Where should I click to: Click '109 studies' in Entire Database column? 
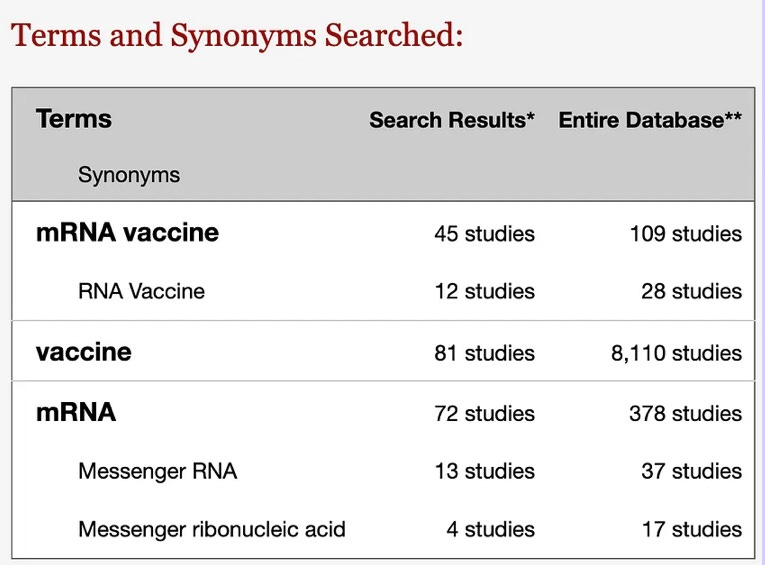685,234
